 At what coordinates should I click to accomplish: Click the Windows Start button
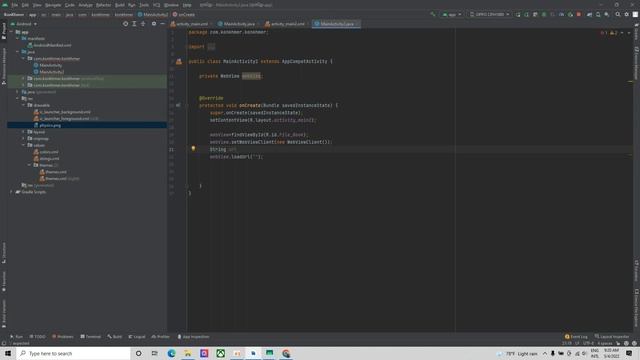[8, 353]
